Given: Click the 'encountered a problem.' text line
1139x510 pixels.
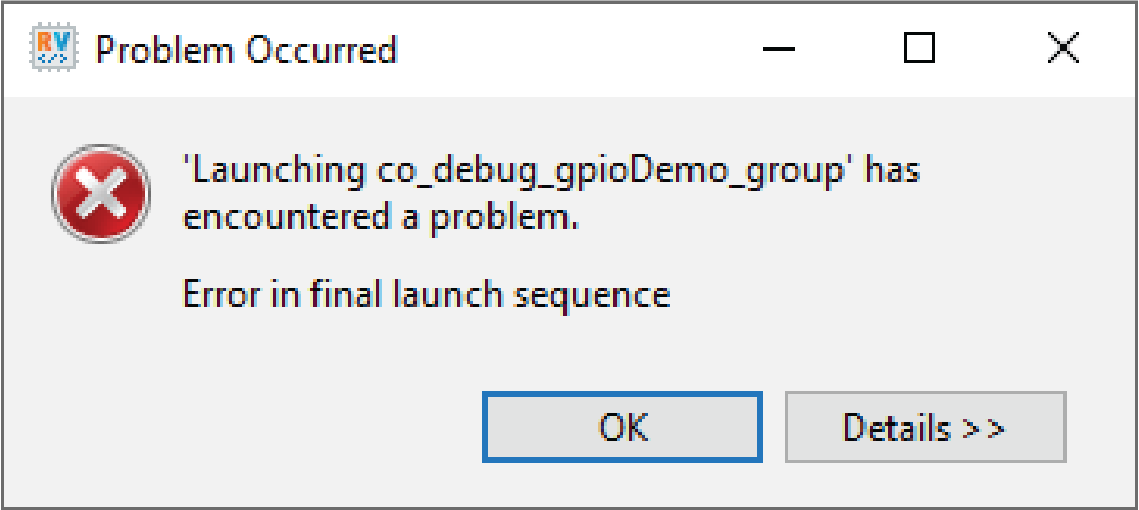Looking at the screenshot, I should tap(381, 217).
